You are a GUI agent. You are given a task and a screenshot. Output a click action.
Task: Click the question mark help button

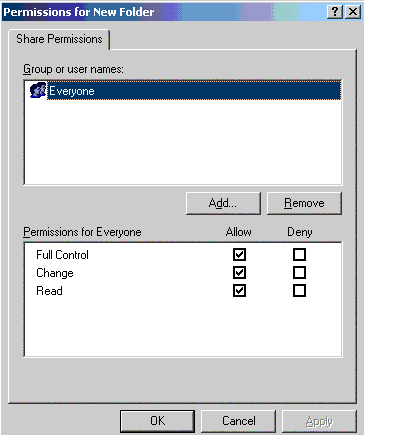pos(335,12)
